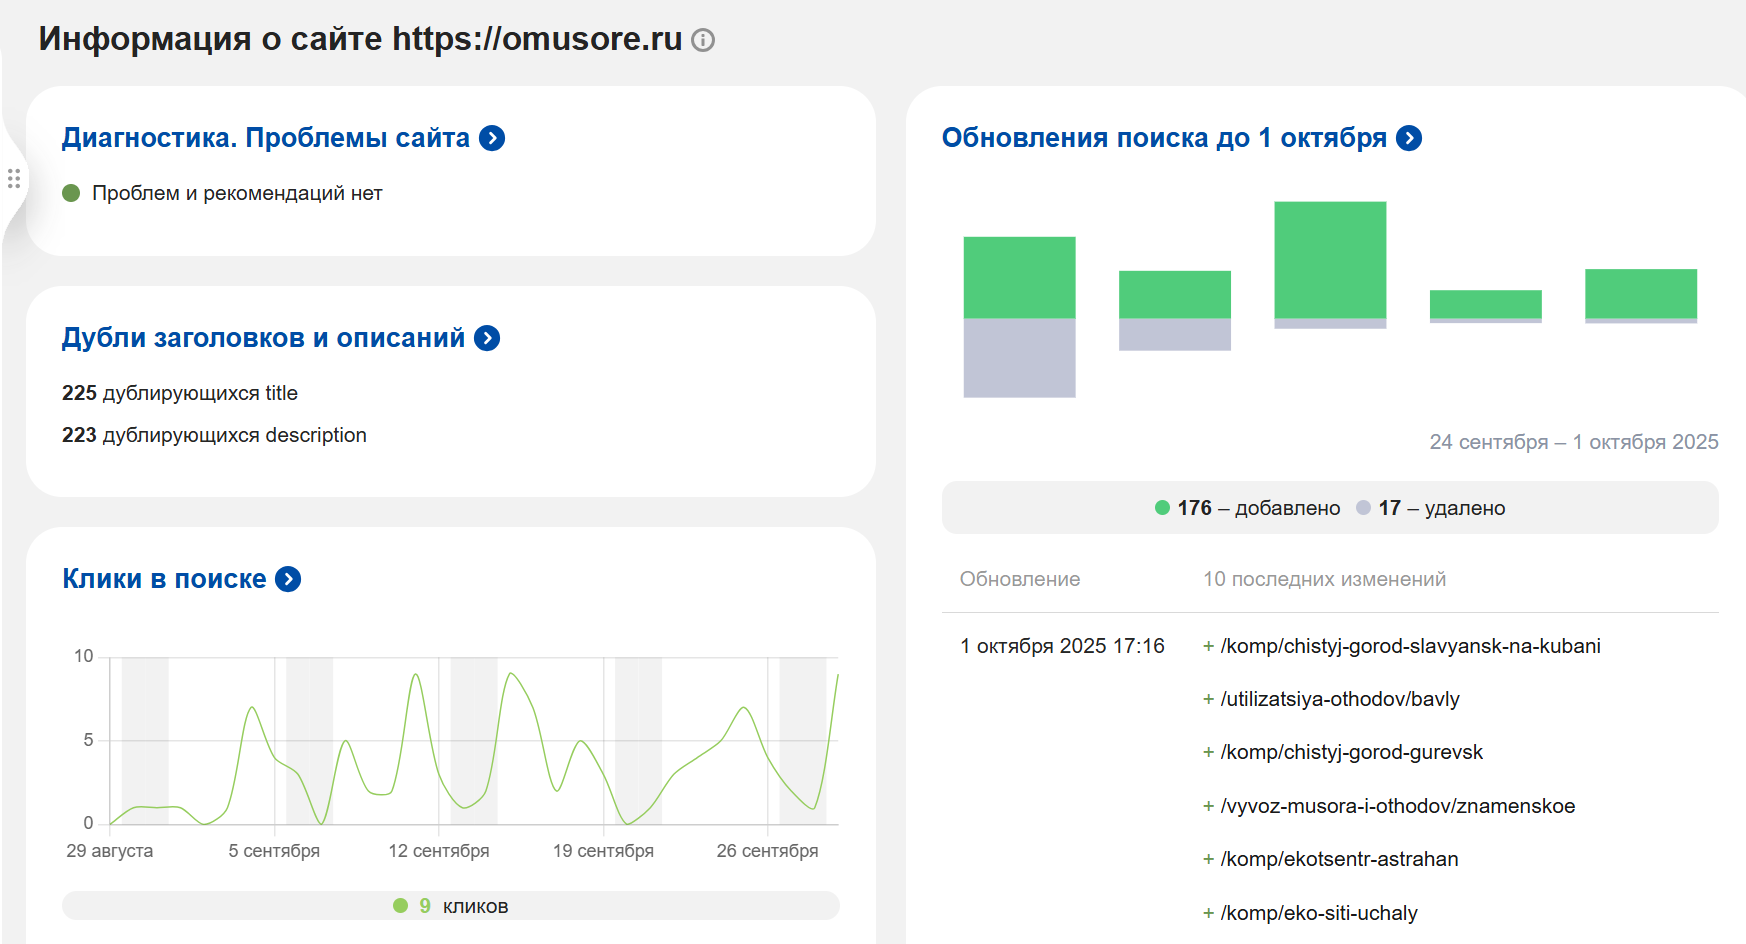This screenshot has height=944, width=1746.
Task: Click the arrow icon next to Диагностика. Проблемы сайта
Action: point(492,138)
